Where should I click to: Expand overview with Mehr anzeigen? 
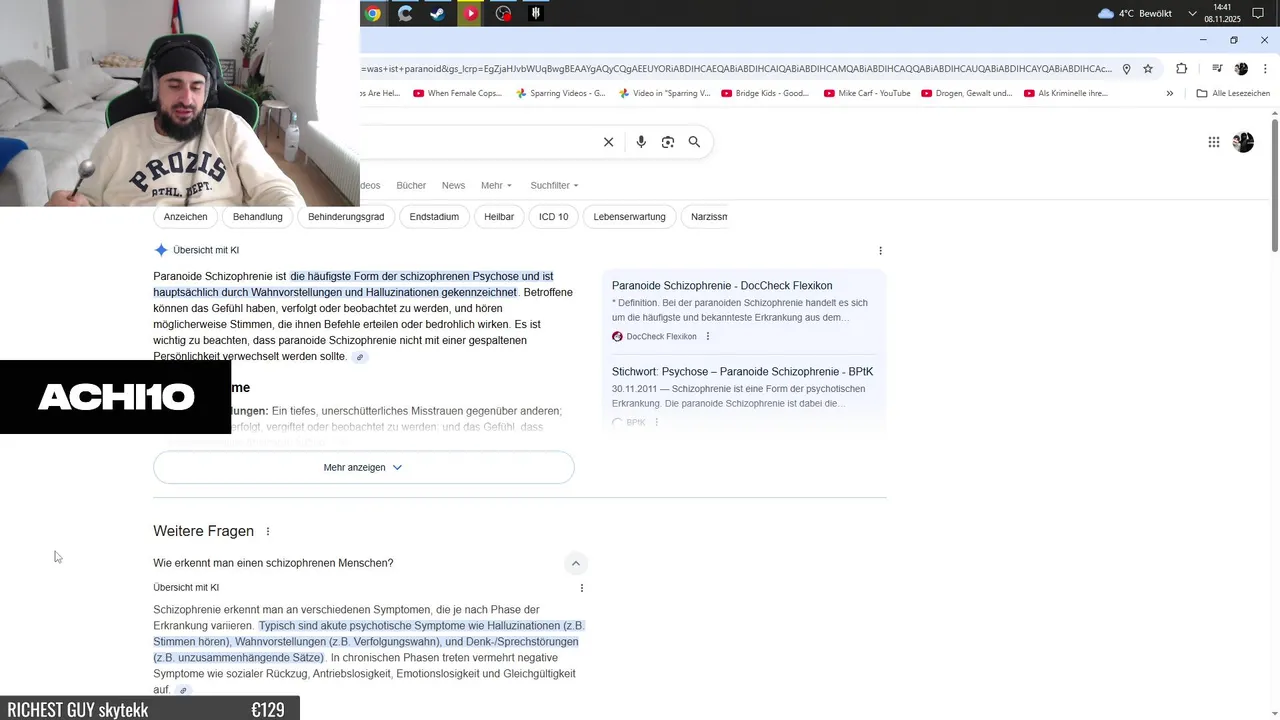(364, 467)
